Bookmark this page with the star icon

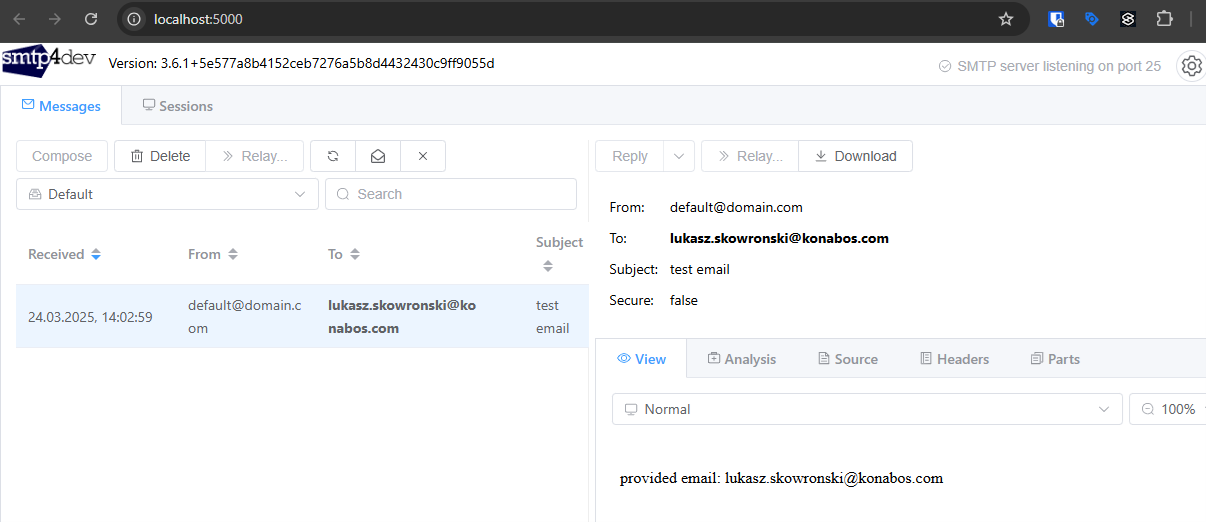coord(1006,19)
